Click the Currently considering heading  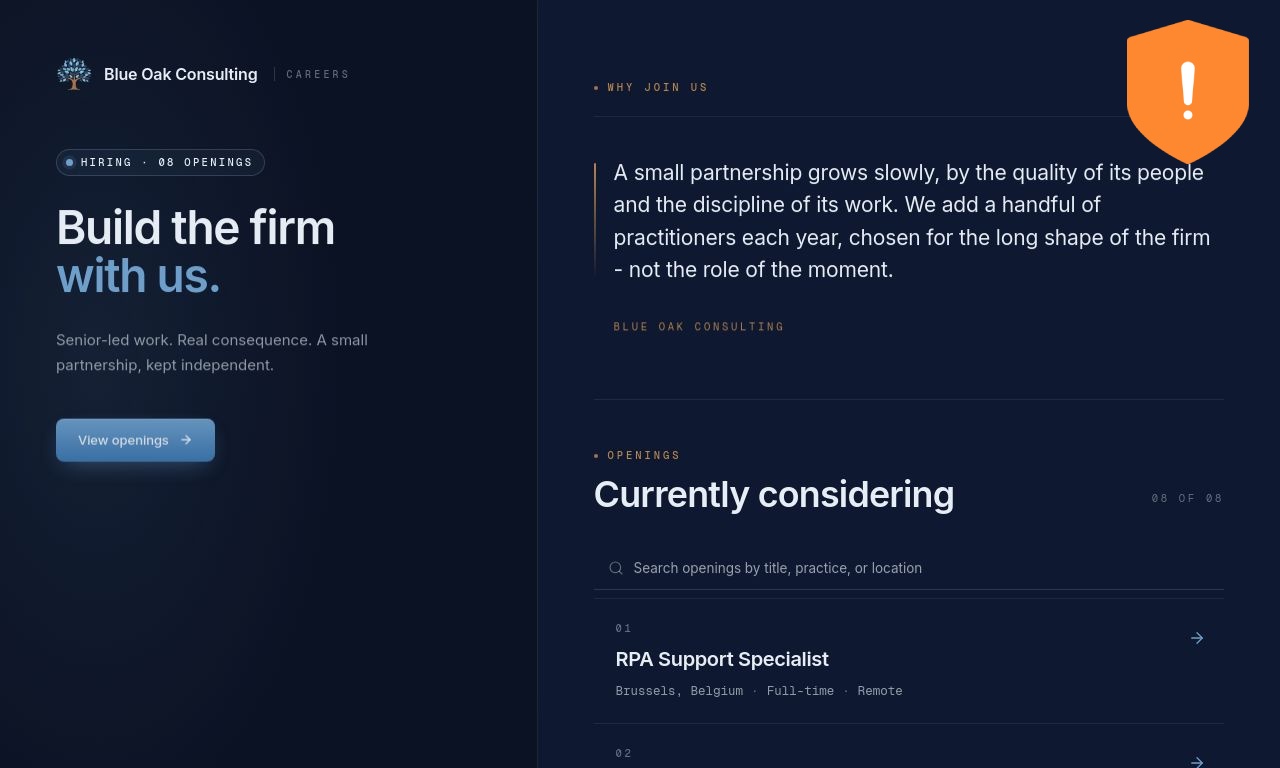(x=774, y=495)
